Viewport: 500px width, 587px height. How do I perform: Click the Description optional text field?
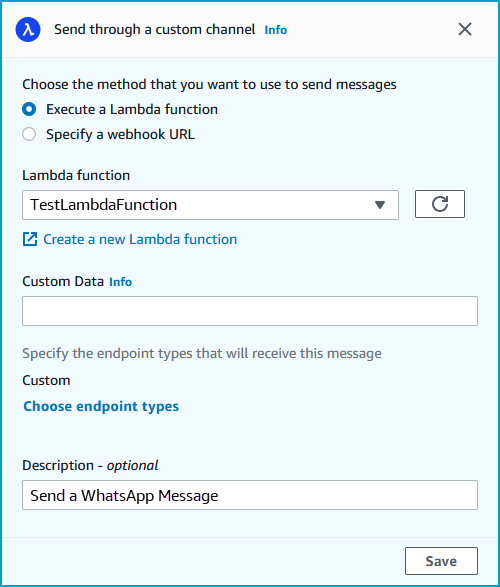pyautogui.click(x=250, y=495)
